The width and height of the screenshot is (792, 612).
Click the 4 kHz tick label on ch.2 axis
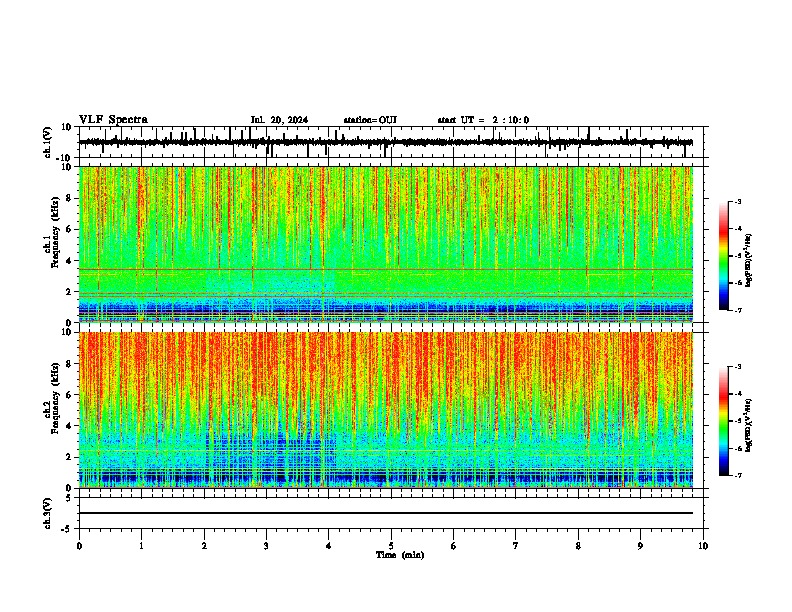click(x=69, y=426)
